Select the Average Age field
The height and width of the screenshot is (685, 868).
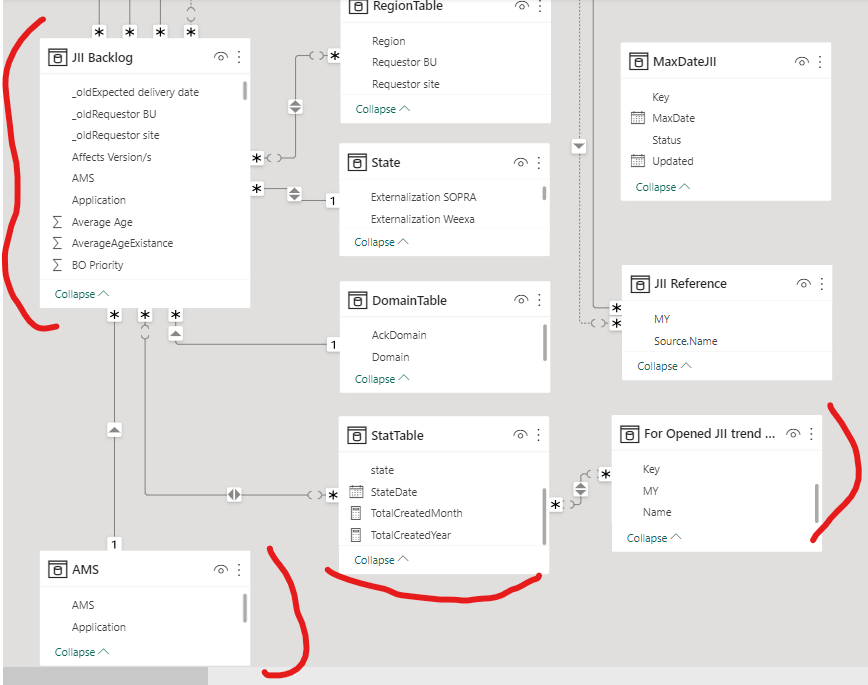tap(102, 222)
